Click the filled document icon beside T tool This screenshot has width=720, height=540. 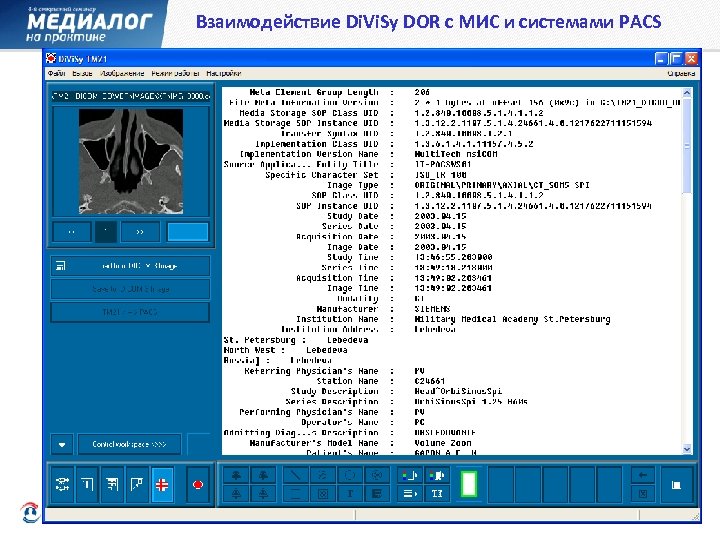(377, 494)
